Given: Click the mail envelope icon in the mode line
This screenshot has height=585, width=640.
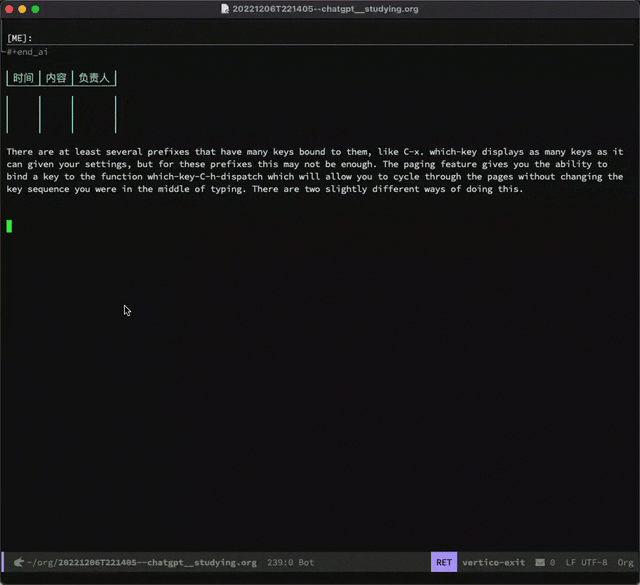Looking at the screenshot, I should point(540,563).
